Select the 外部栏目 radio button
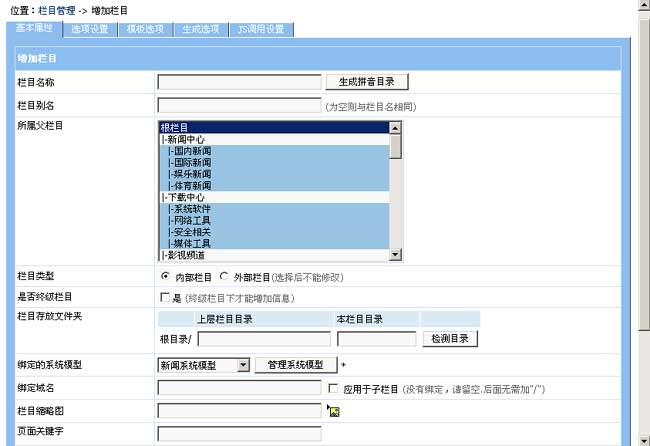 [224, 276]
